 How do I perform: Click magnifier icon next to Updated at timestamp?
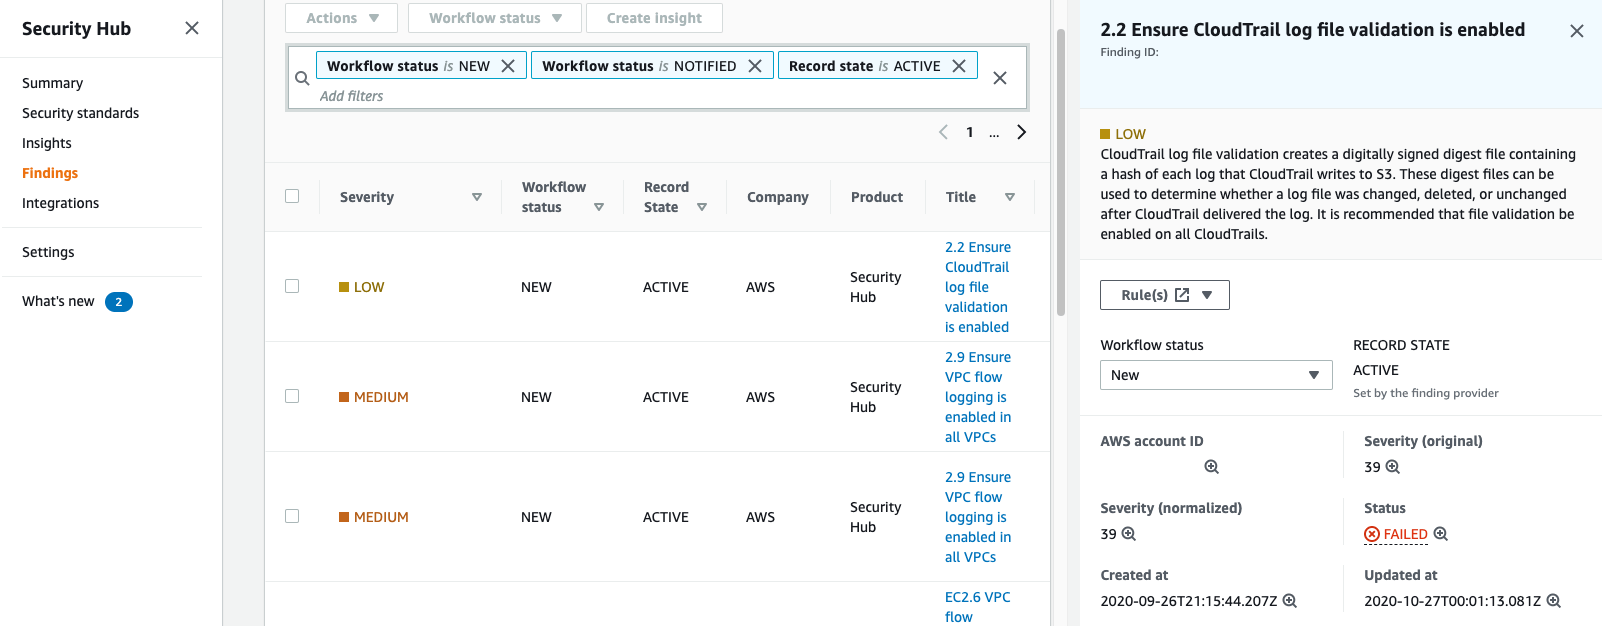[x=1554, y=601]
